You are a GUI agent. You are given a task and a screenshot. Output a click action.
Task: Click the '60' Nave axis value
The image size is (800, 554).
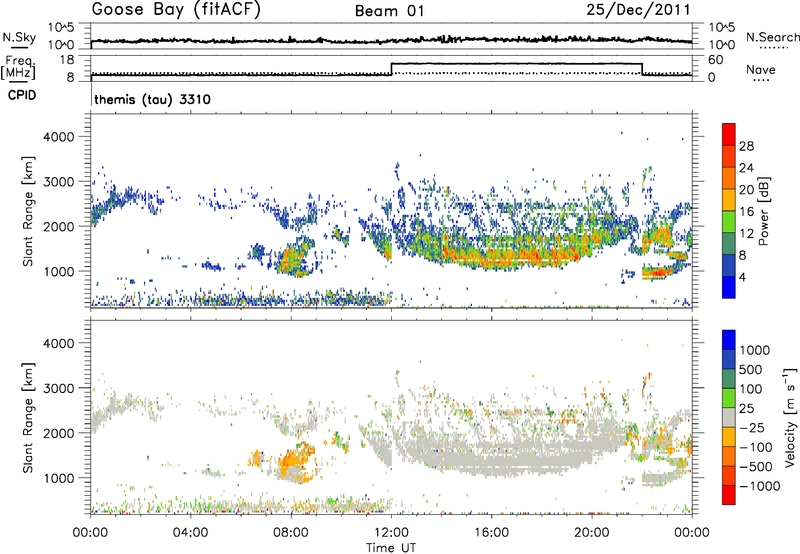pyautogui.click(x=715, y=60)
